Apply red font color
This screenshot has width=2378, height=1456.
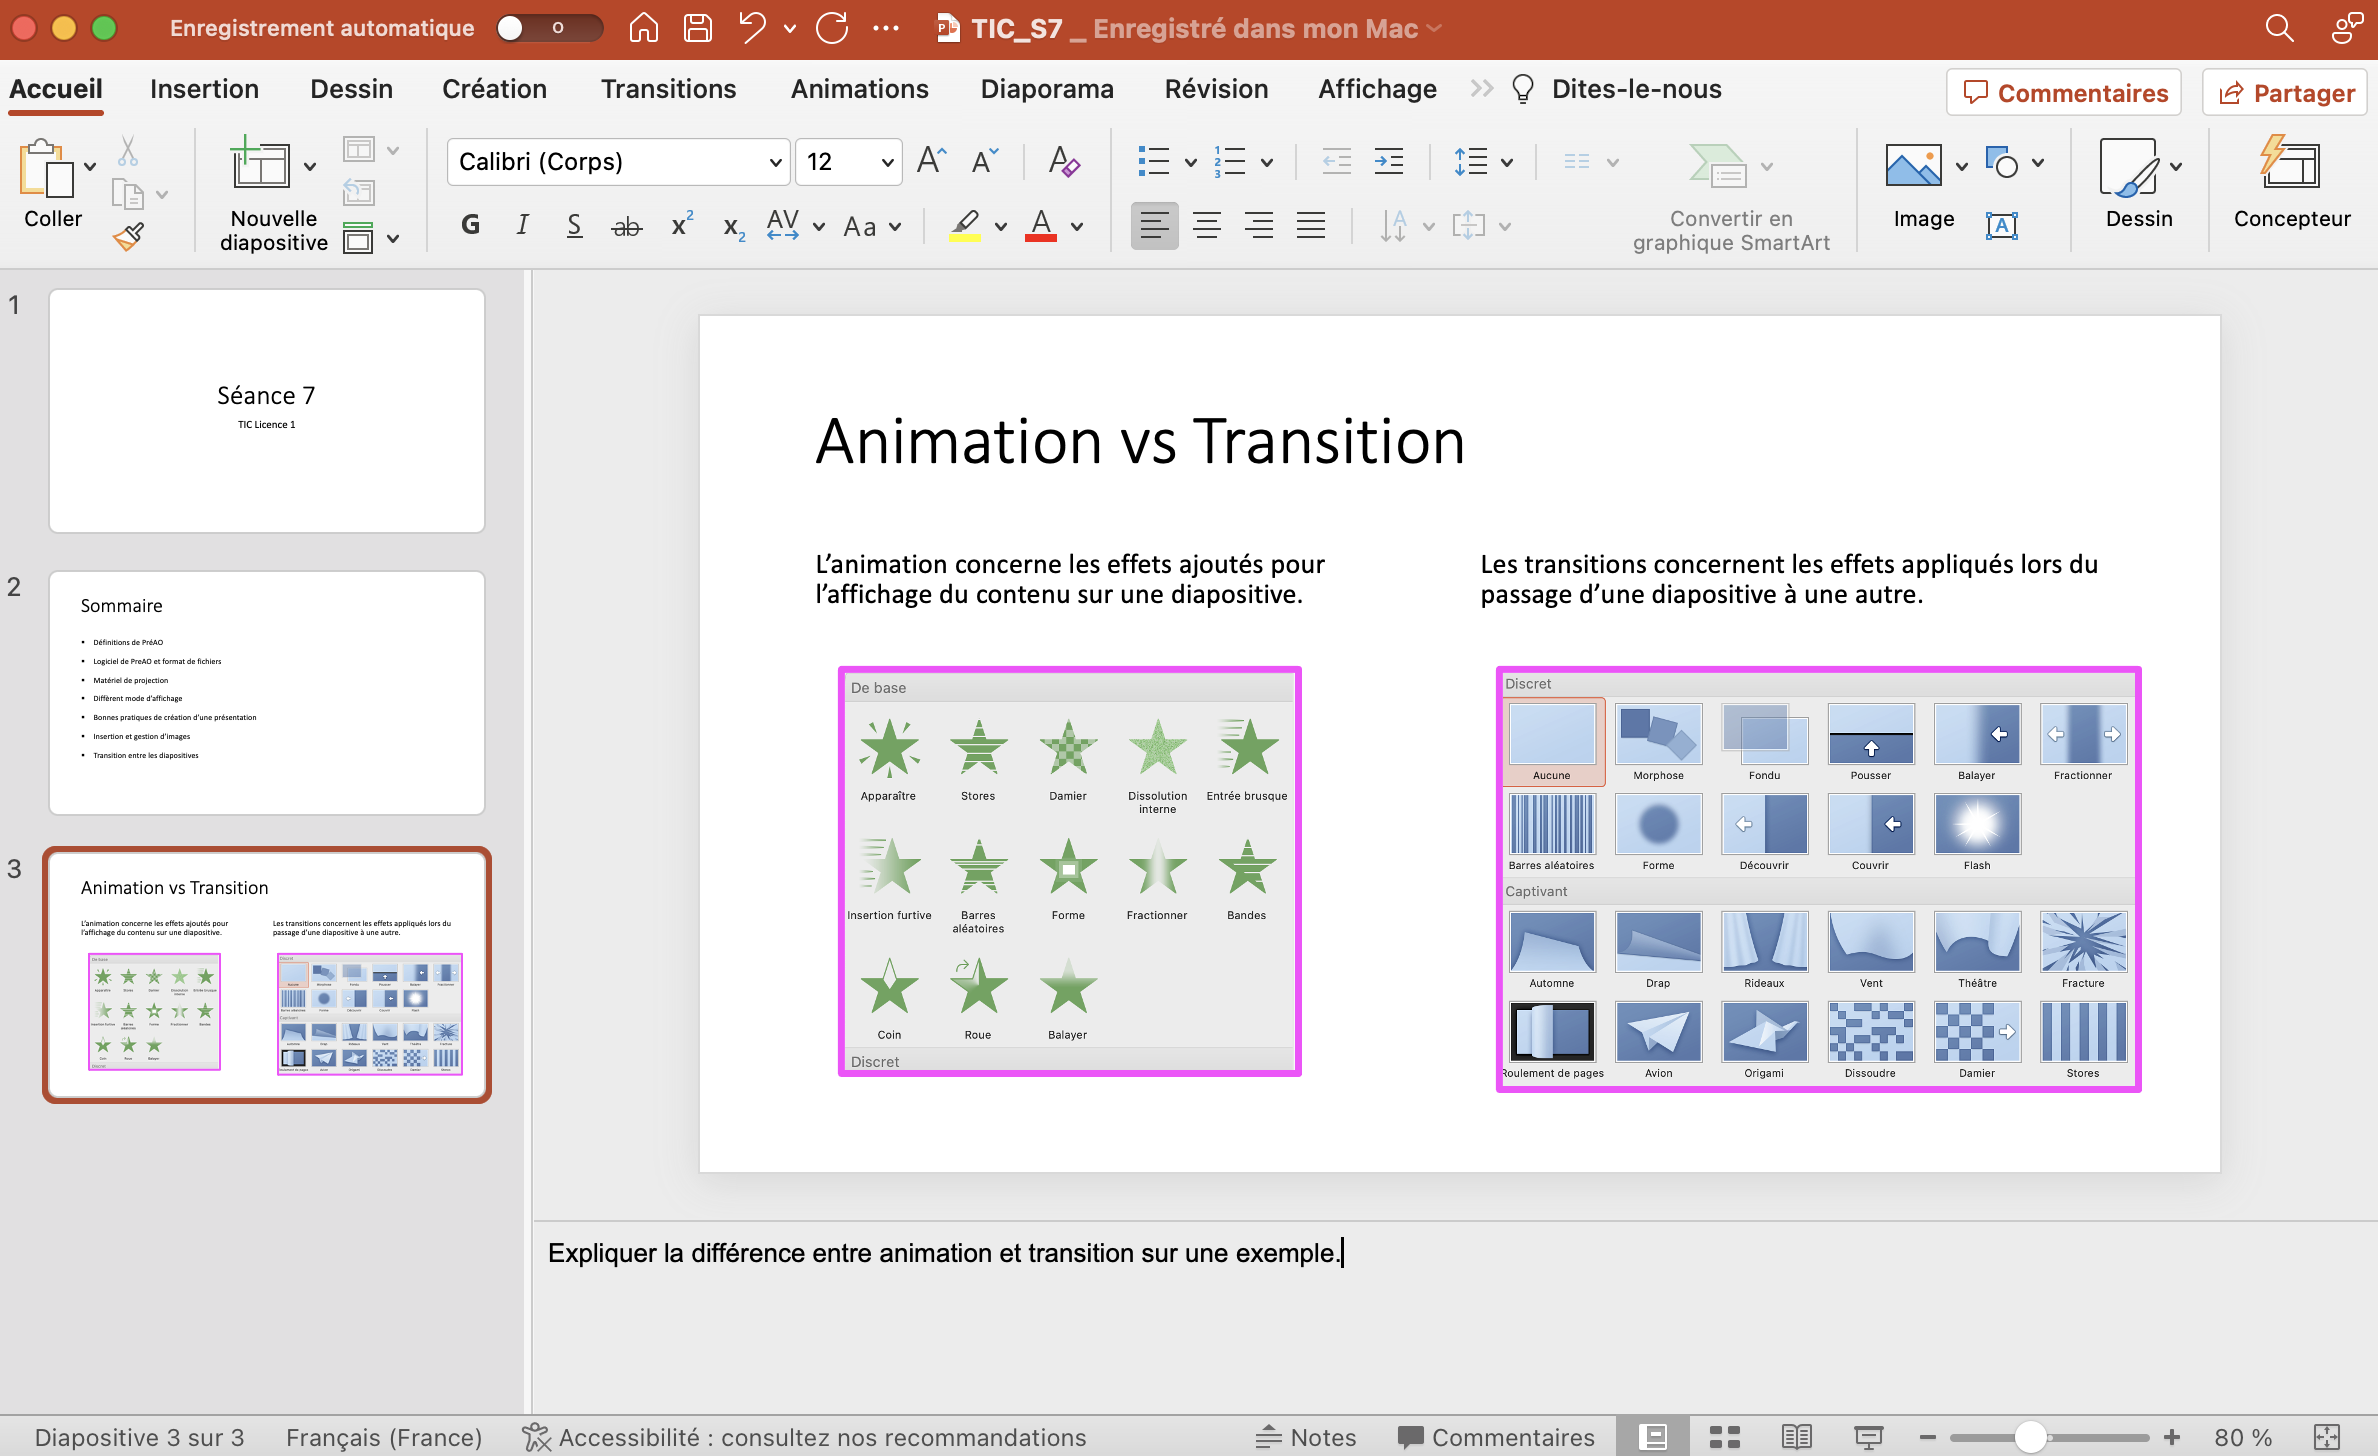(x=1041, y=225)
